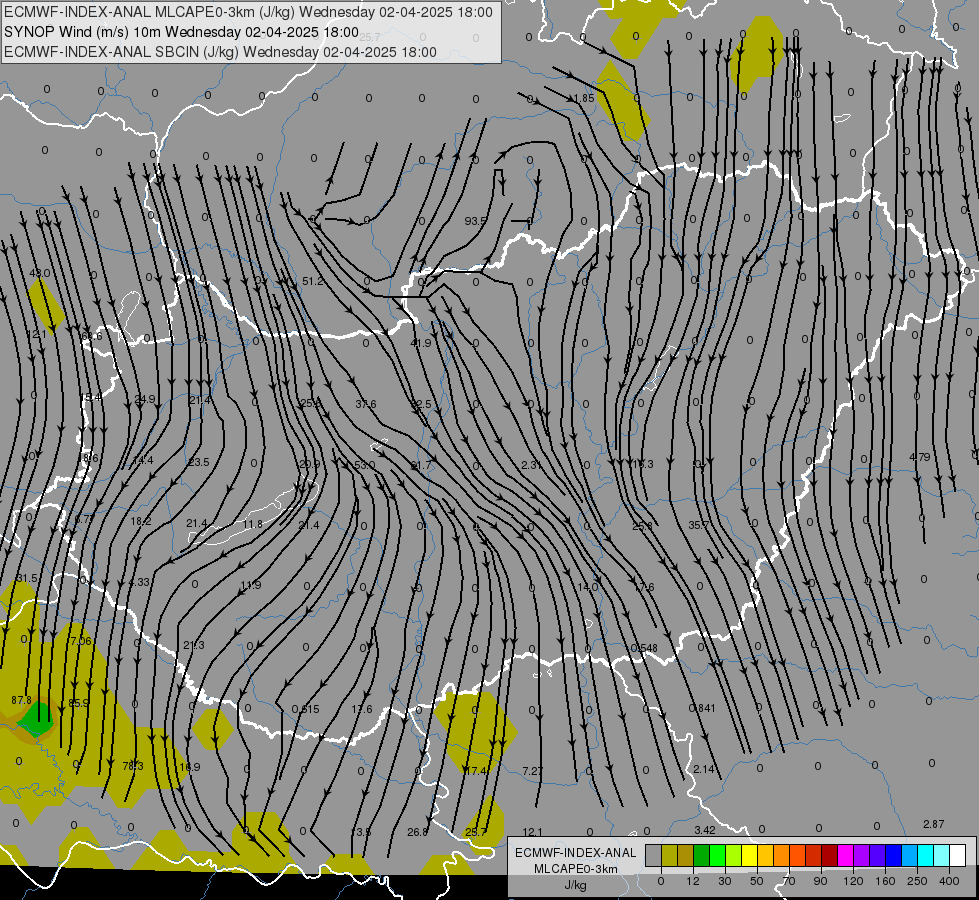Viewport: 979px width, 900px height.
Task: Click the map value 2.14
Action: (x=704, y=769)
